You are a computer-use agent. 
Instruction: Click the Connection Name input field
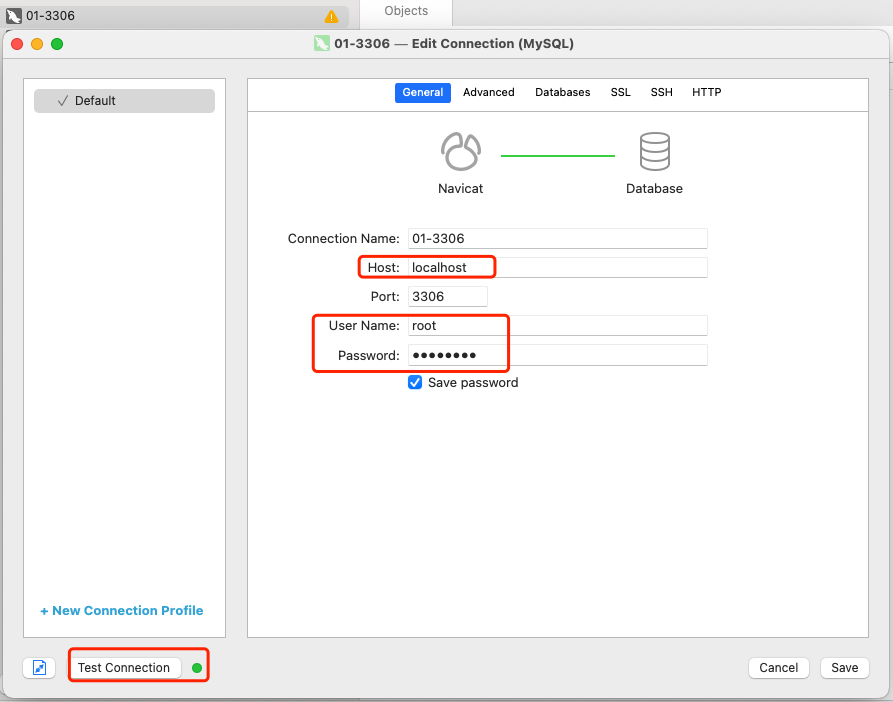pos(558,239)
